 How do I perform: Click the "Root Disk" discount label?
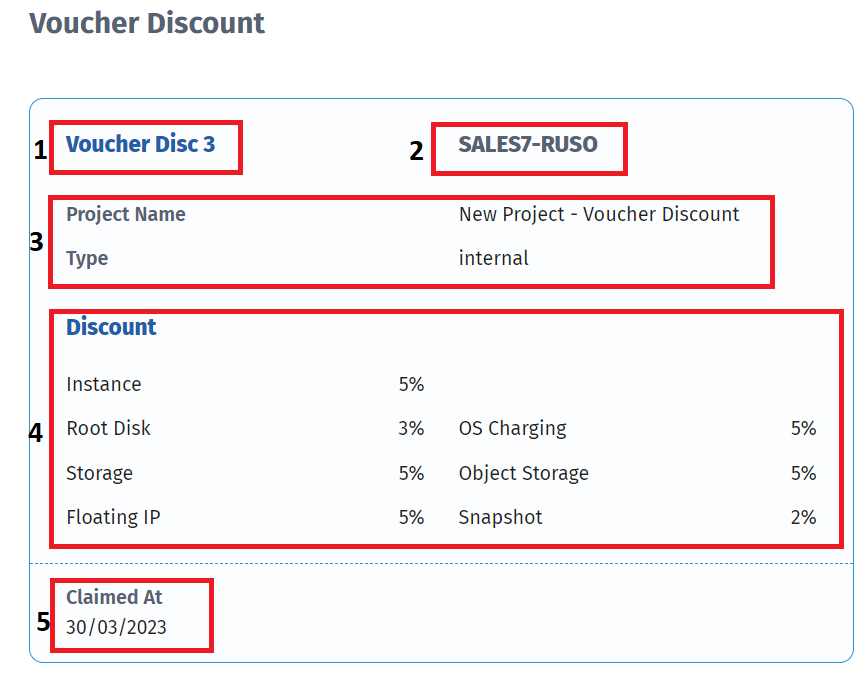click(x=108, y=428)
